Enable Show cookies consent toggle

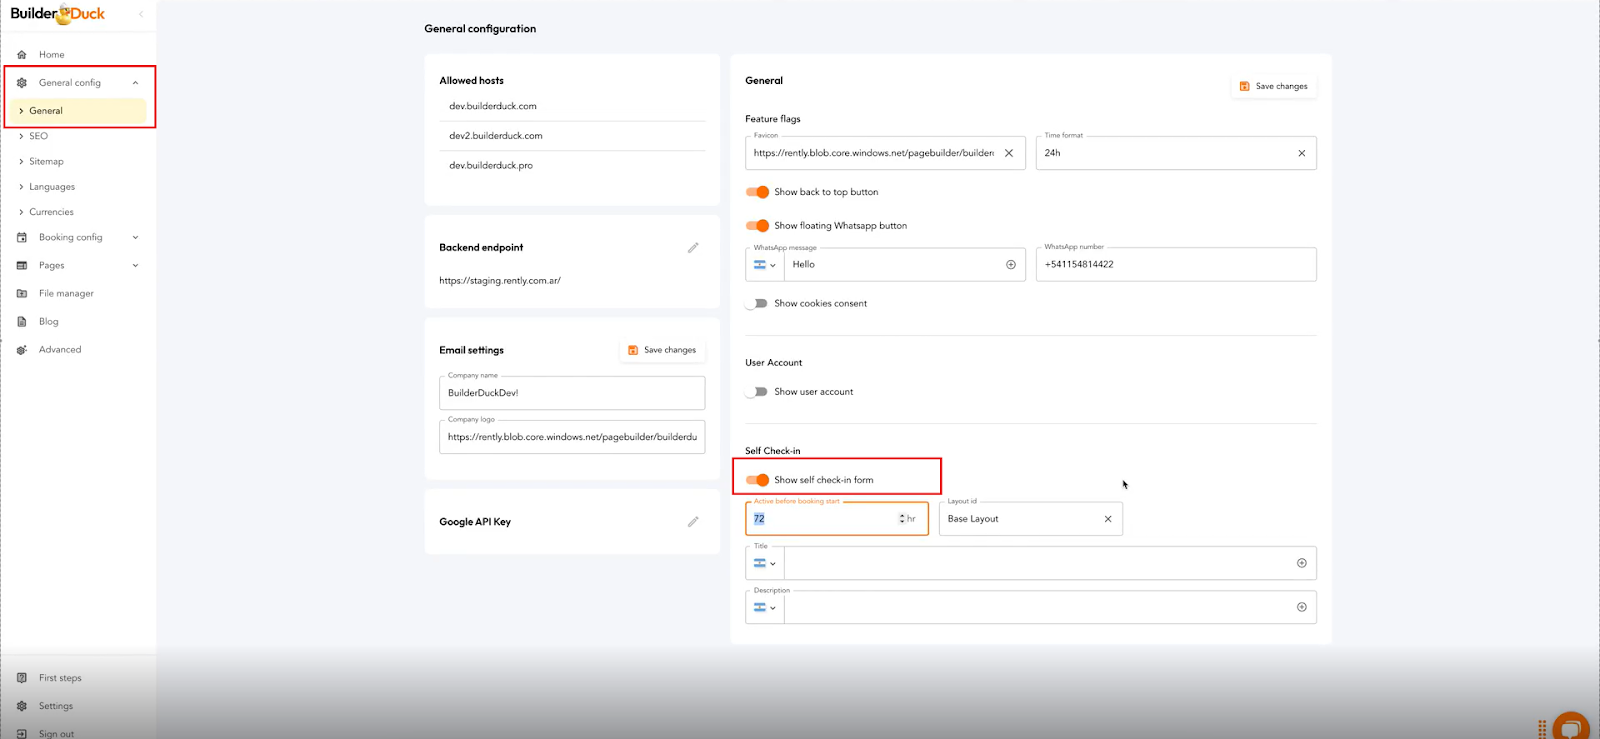(758, 304)
